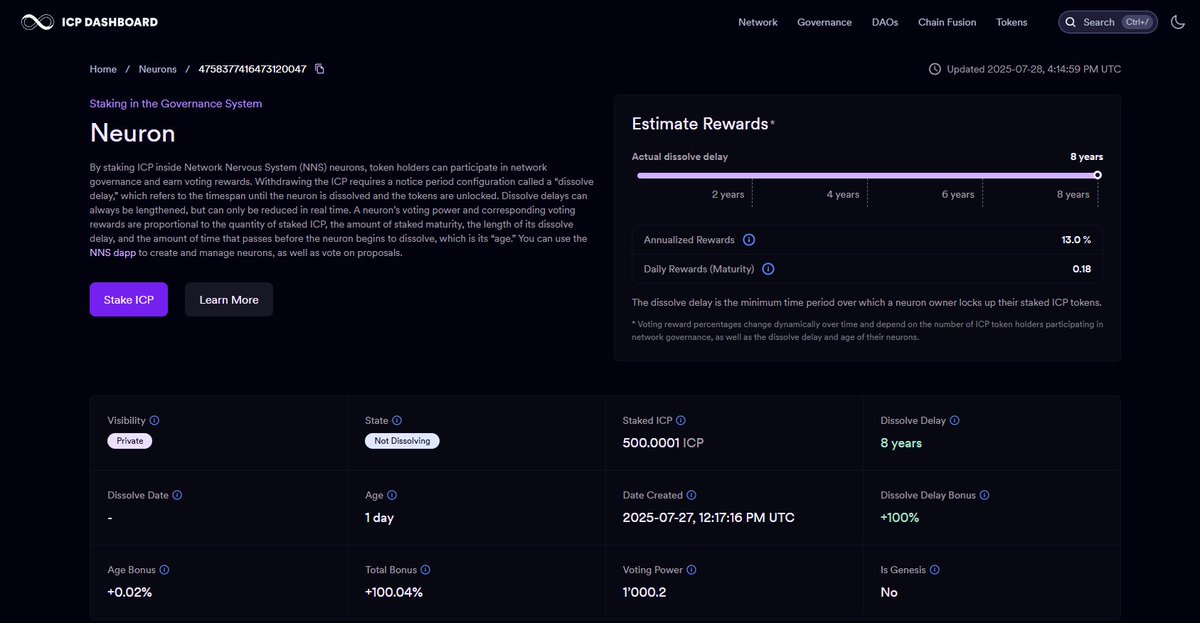Open info icon next to Dissolve Delay
1200x623 pixels.
click(954, 421)
